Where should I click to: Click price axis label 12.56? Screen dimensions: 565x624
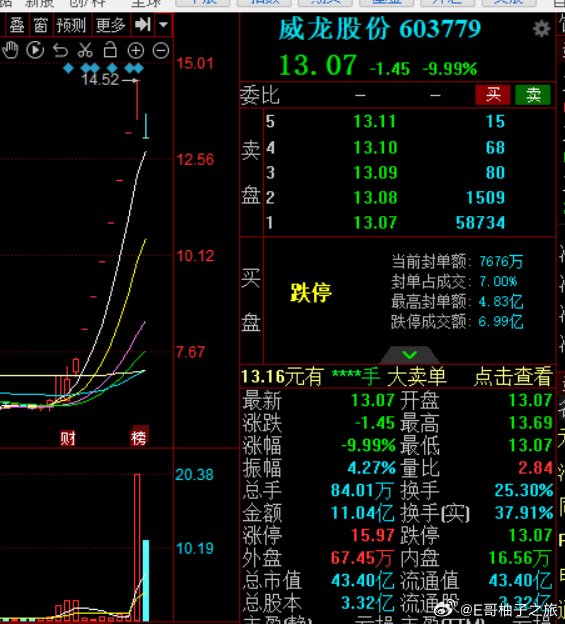point(195,160)
